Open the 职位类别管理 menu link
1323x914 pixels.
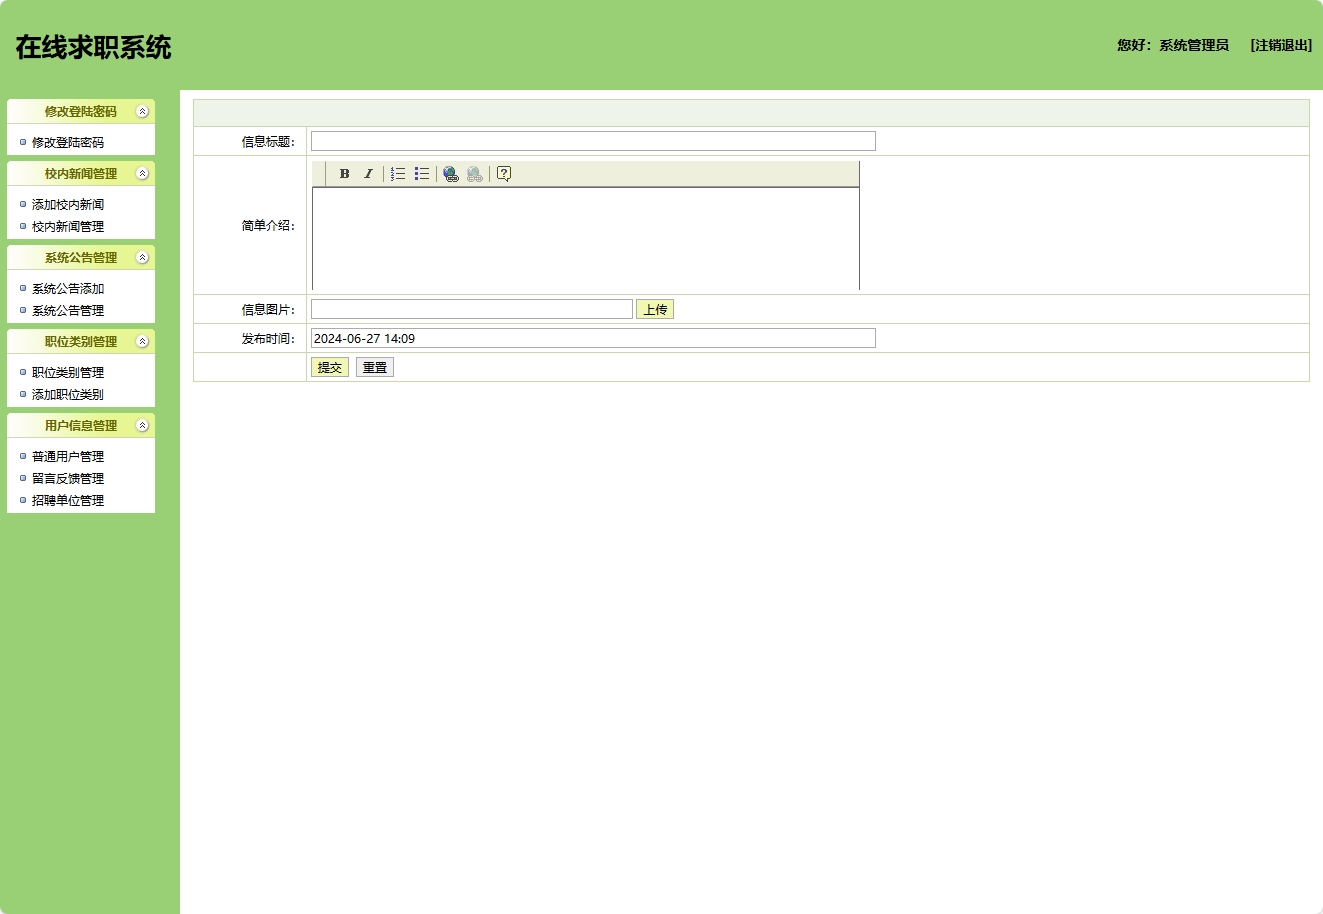tap(68, 373)
